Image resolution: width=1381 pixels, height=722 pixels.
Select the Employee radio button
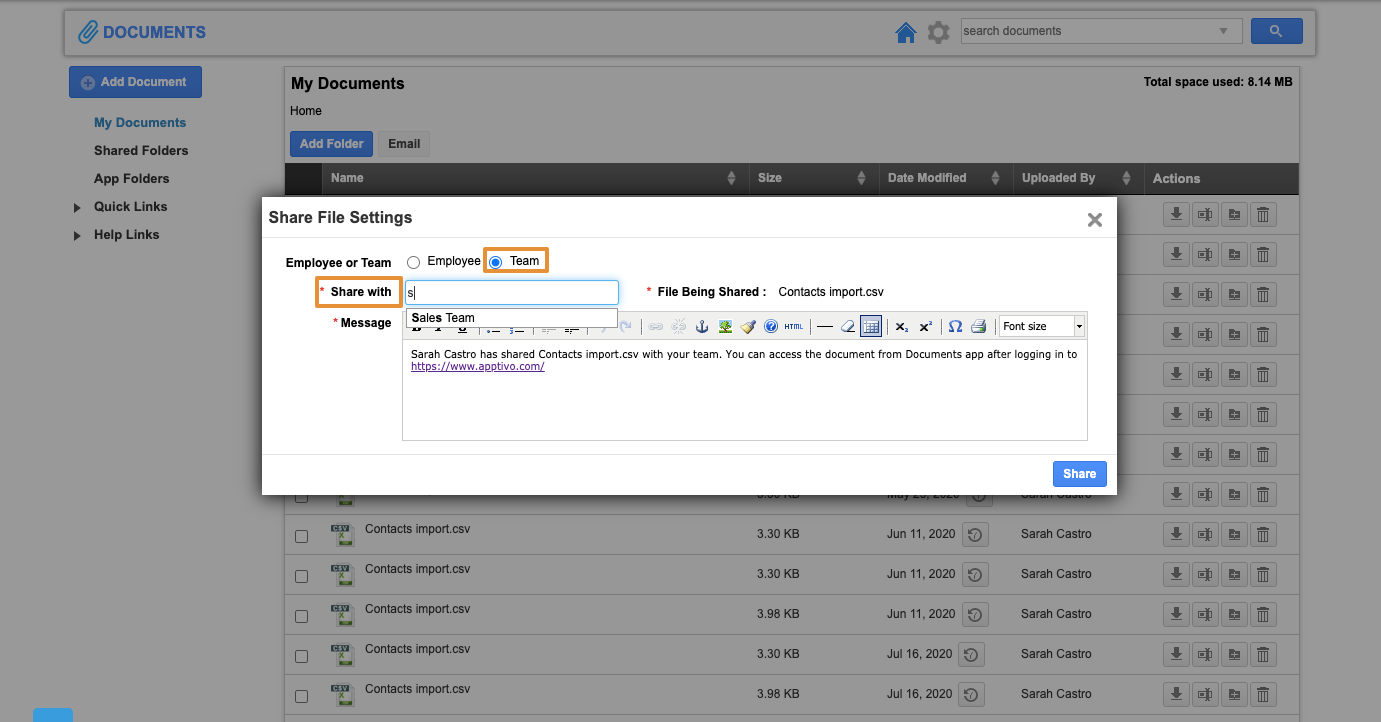pos(413,262)
